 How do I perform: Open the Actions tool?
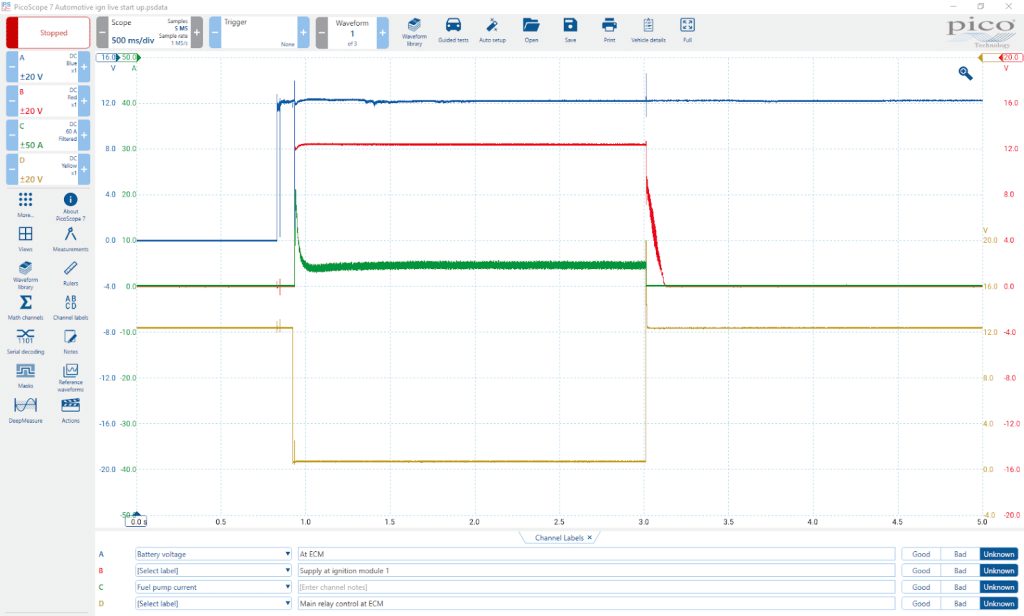coord(71,411)
